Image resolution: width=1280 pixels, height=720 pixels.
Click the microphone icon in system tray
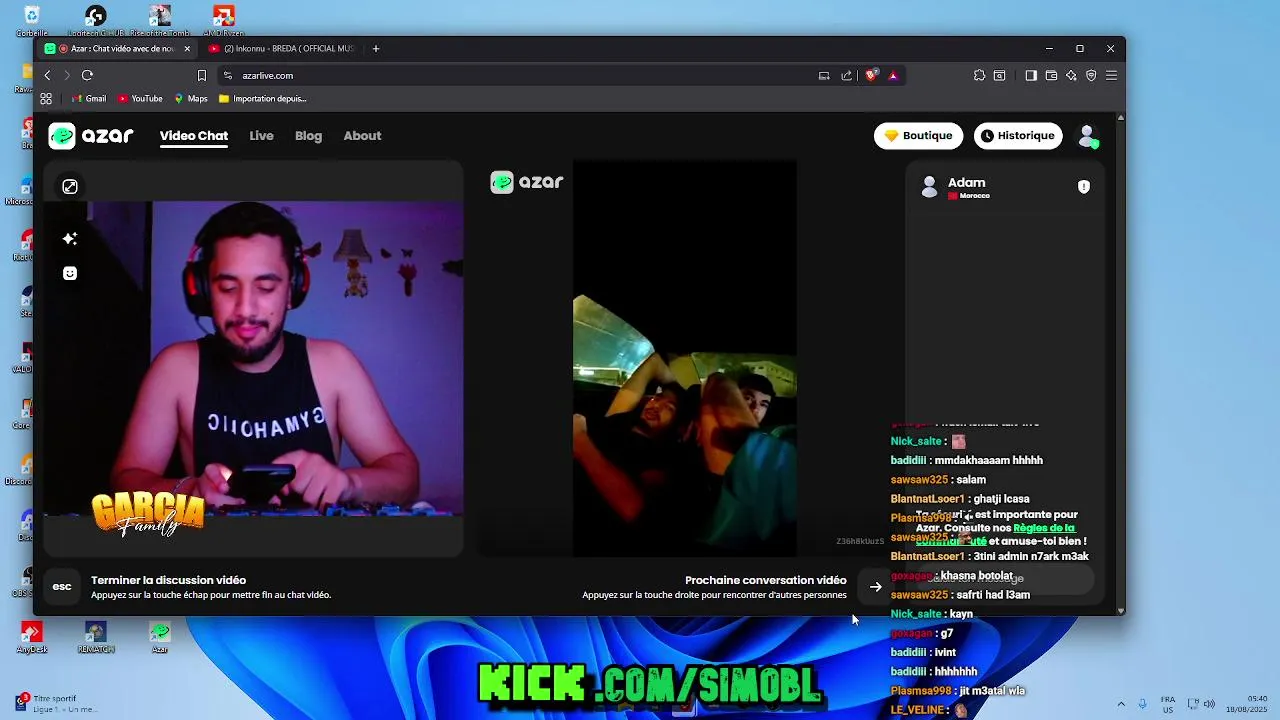(1142, 704)
